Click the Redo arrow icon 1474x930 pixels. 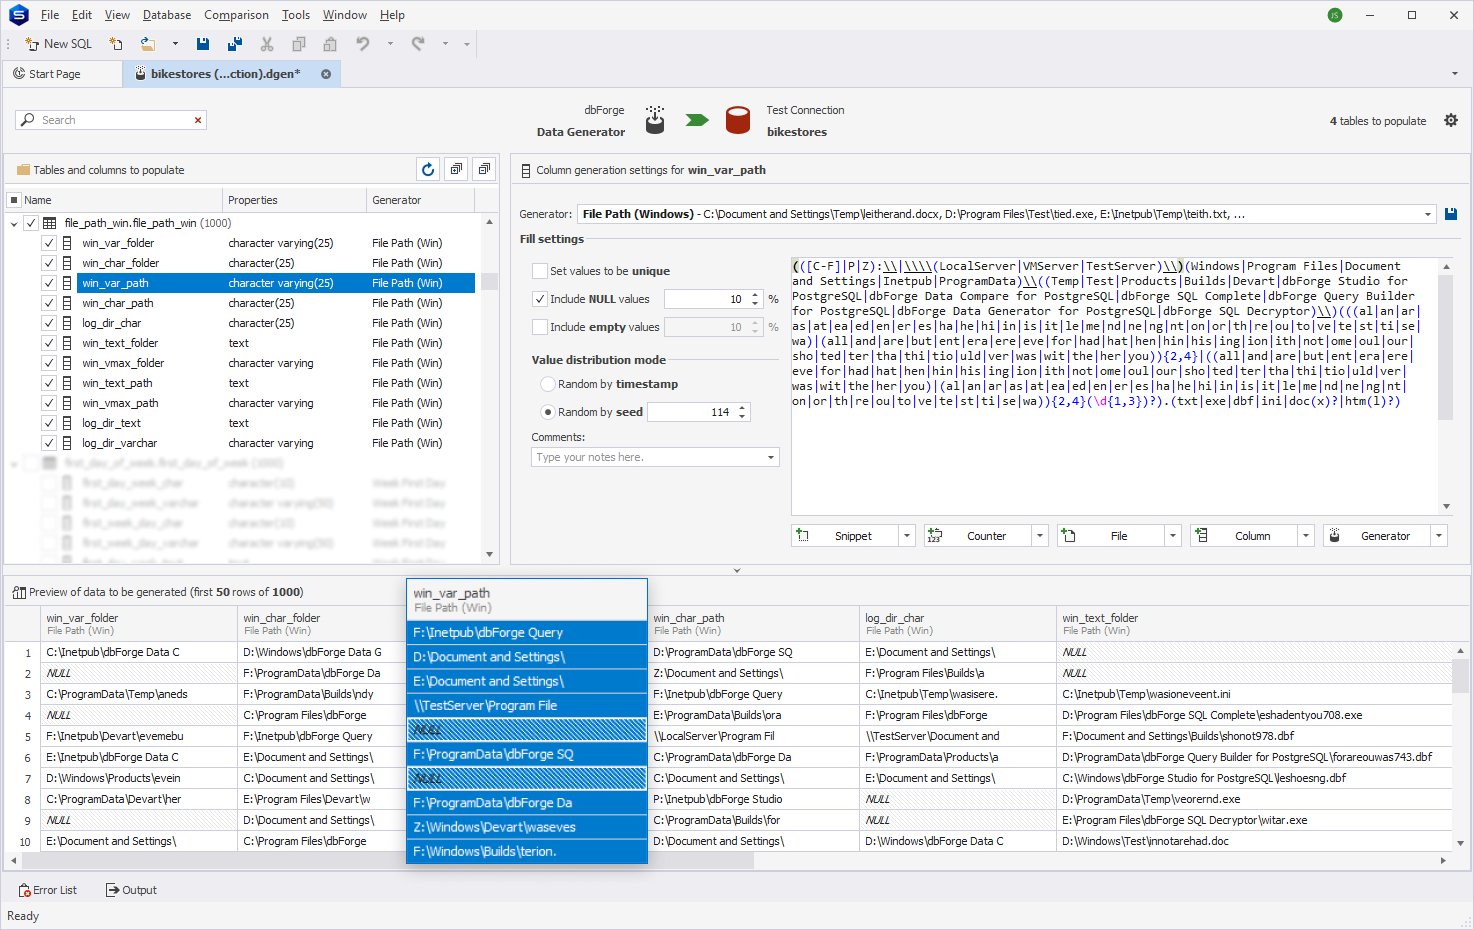tap(418, 44)
